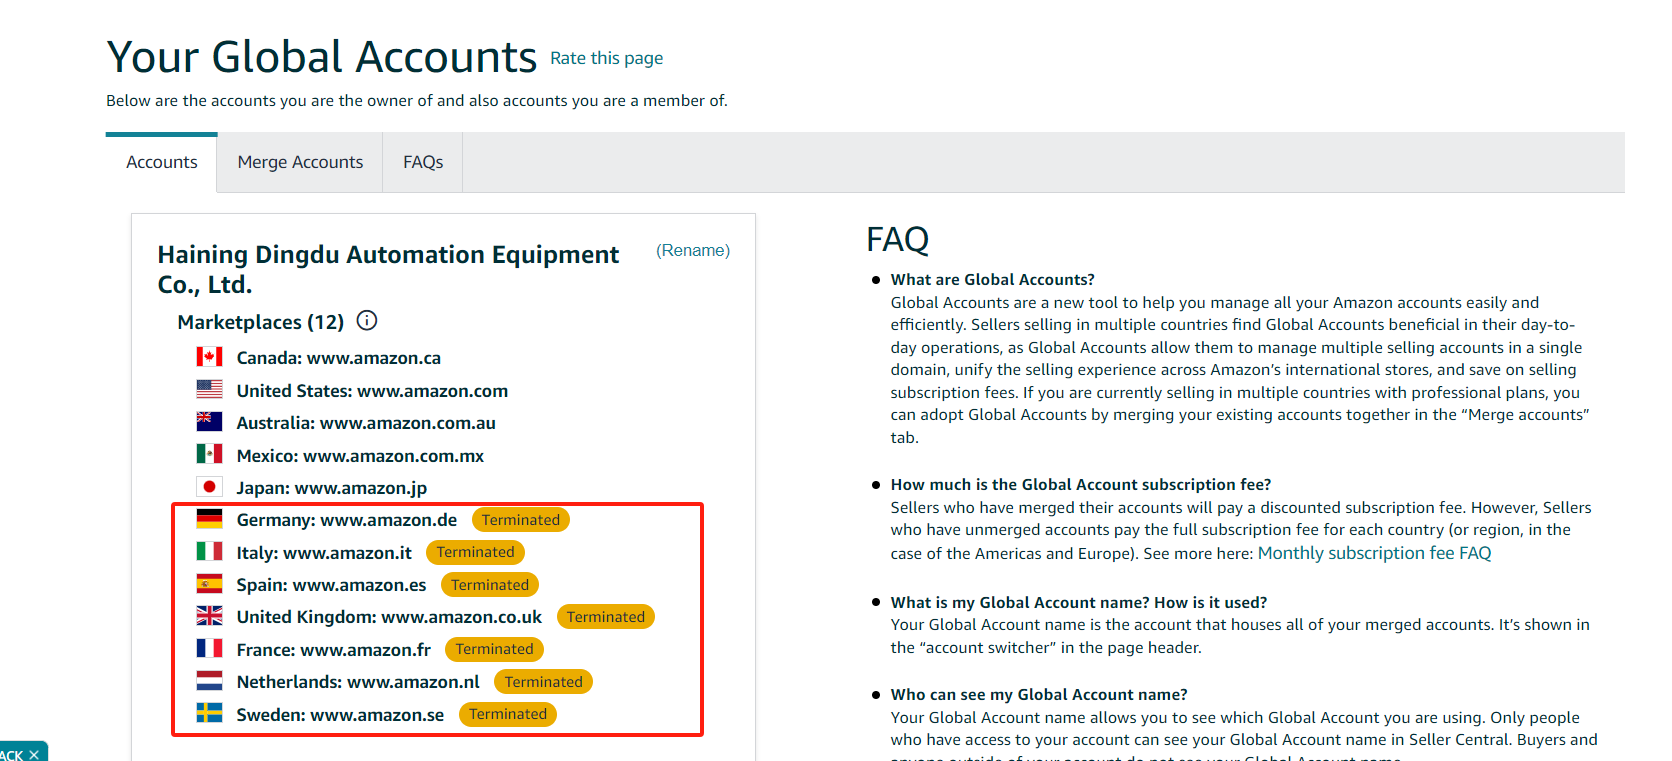Image resolution: width=1672 pixels, height=761 pixels.
Task: Select France: www.amazon.fr marketplace text
Action: click(x=333, y=650)
